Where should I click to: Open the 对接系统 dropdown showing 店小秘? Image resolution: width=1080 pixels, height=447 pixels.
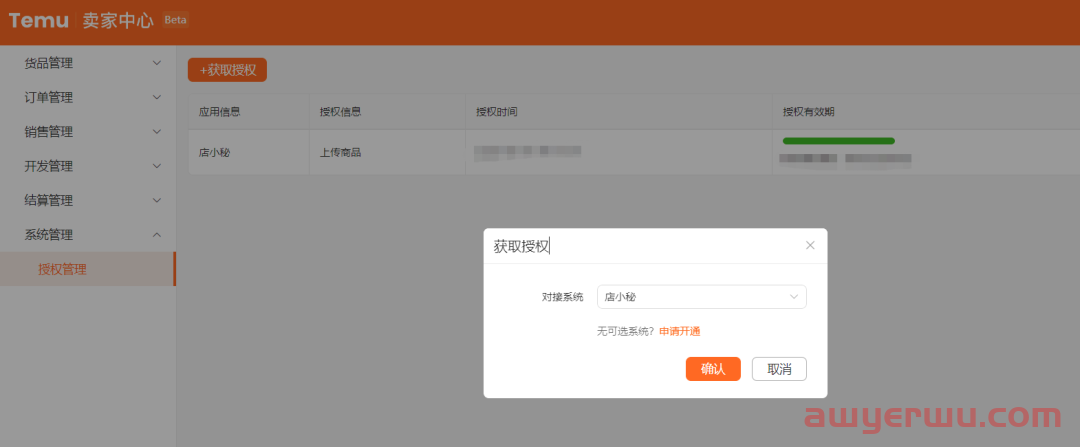(x=701, y=297)
